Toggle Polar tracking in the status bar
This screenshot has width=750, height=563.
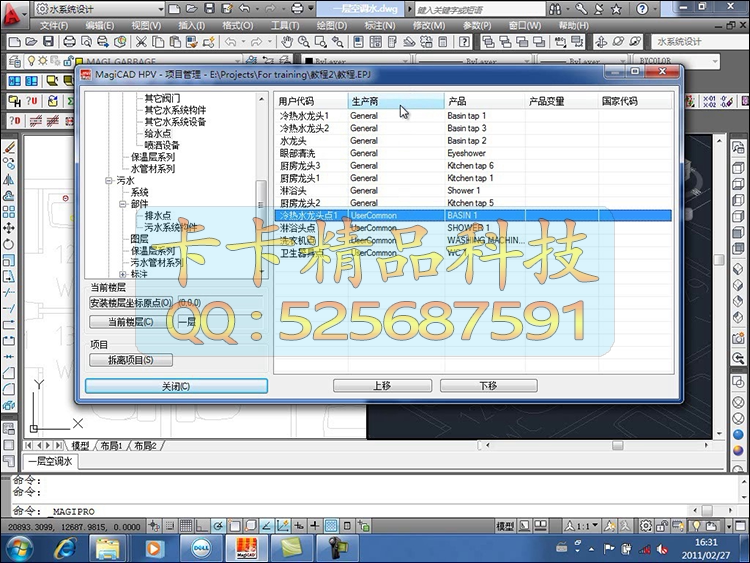[x=218, y=526]
